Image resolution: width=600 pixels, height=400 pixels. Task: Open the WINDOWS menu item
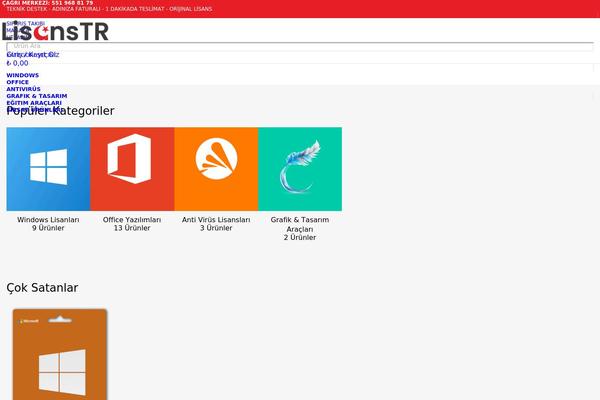(23, 75)
